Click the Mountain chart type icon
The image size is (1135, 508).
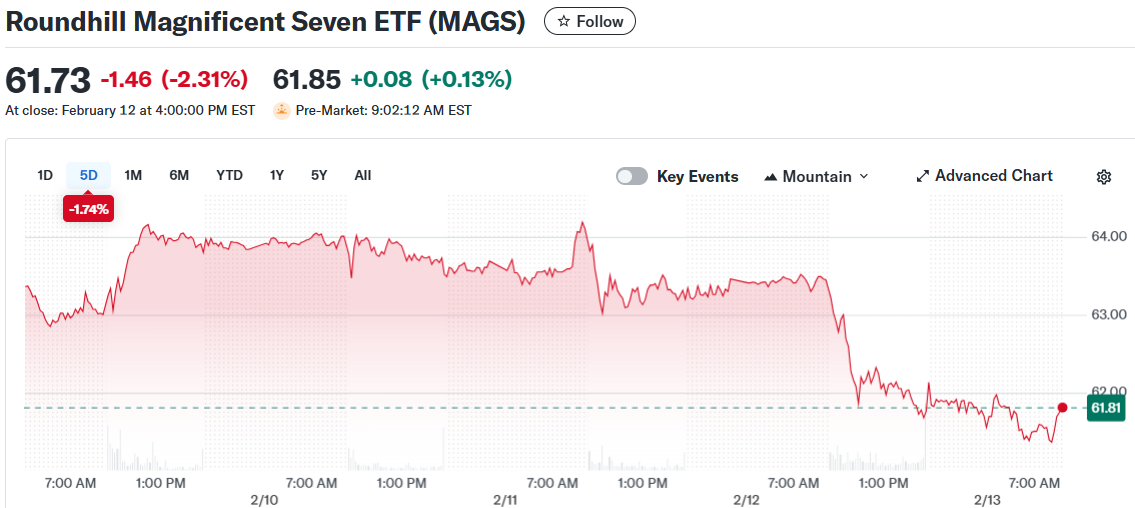[770, 177]
